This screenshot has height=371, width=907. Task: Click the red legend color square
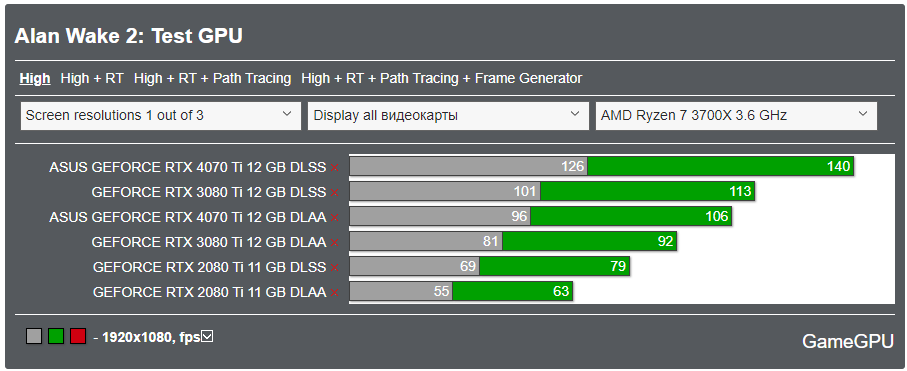pyautogui.click(x=78, y=336)
